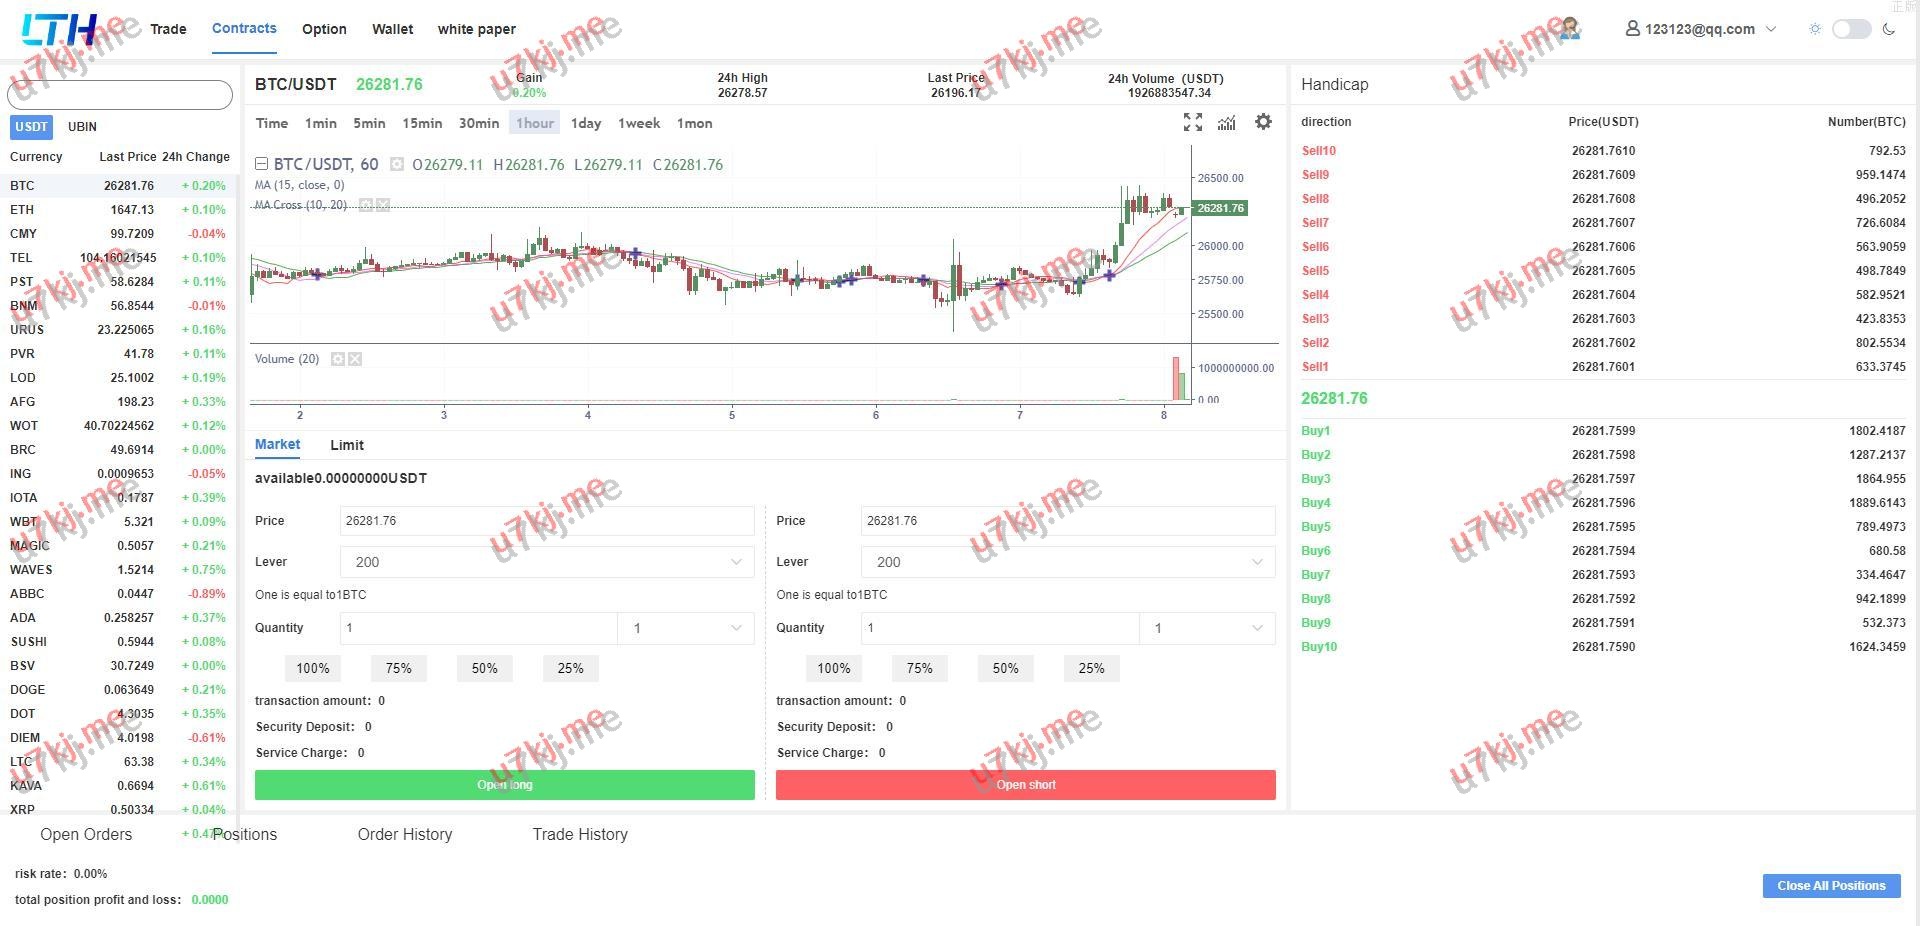The width and height of the screenshot is (1920, 926).
Task: Collapse the BTC/USDT chart legend
Action: click(x=261, y=164)
